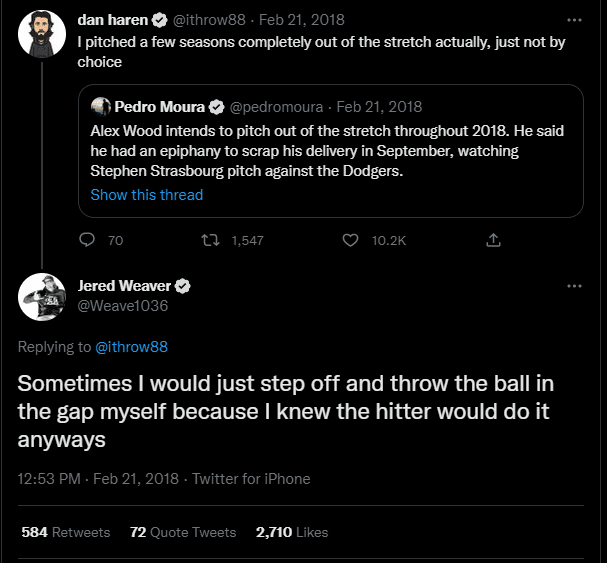This screenshot has height=563, width=607.
Task: Click Dan Haren's profile avatar
Action: click(x=42, y=37)
